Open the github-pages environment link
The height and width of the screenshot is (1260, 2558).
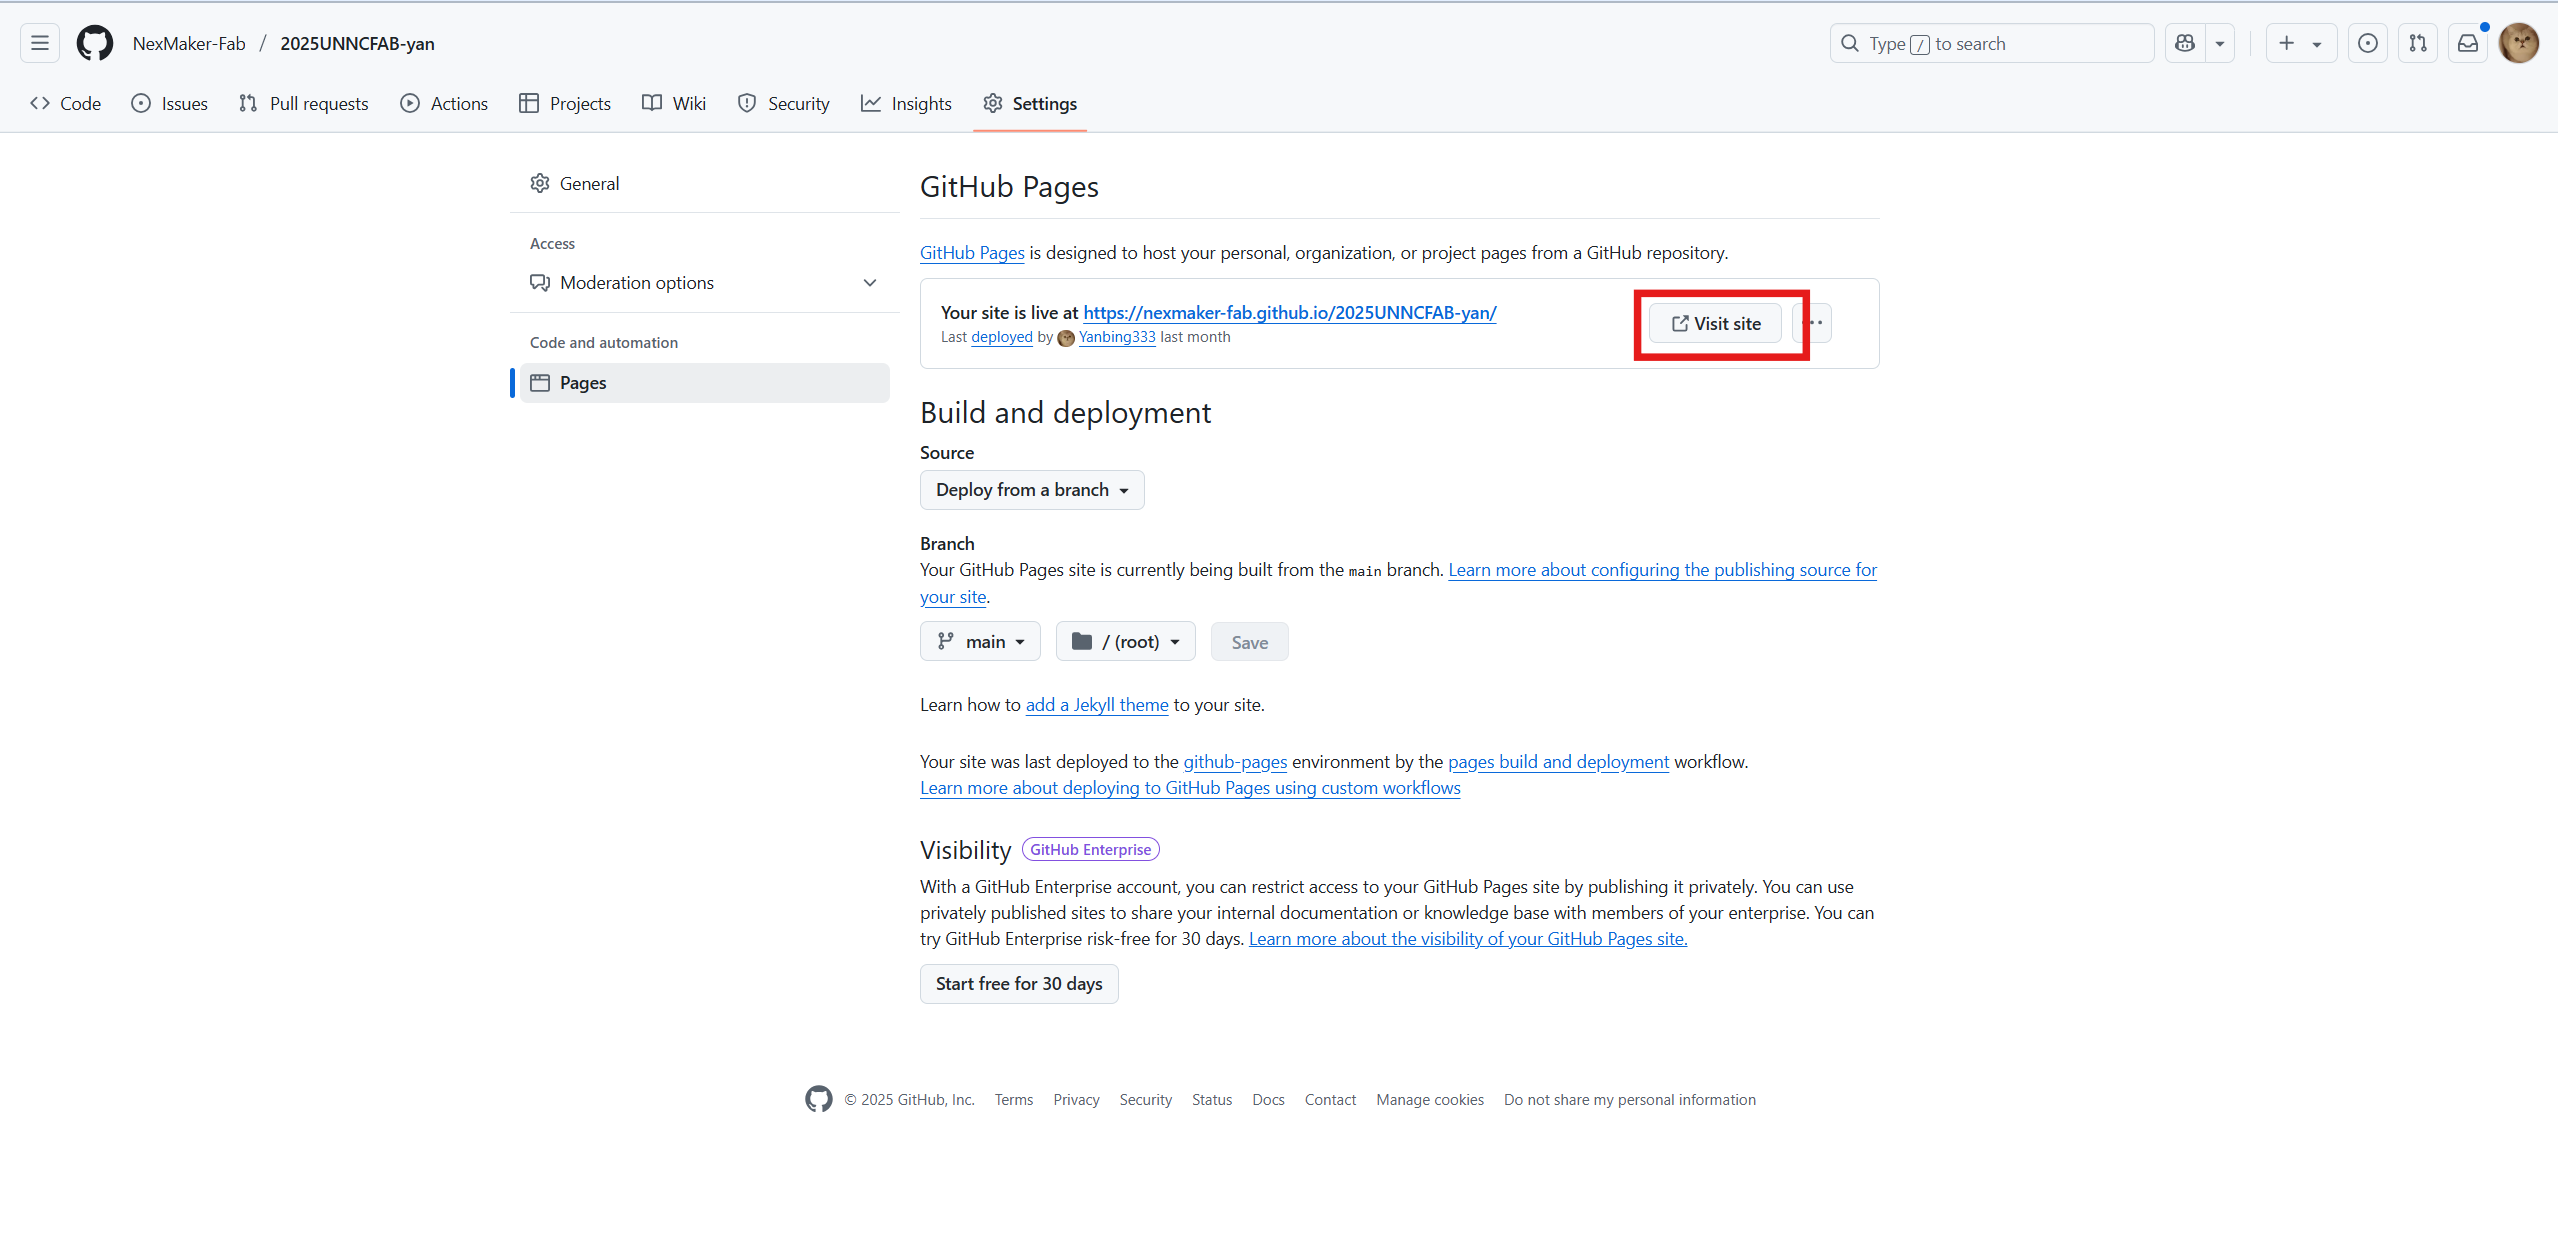(x=1235, y=762)
